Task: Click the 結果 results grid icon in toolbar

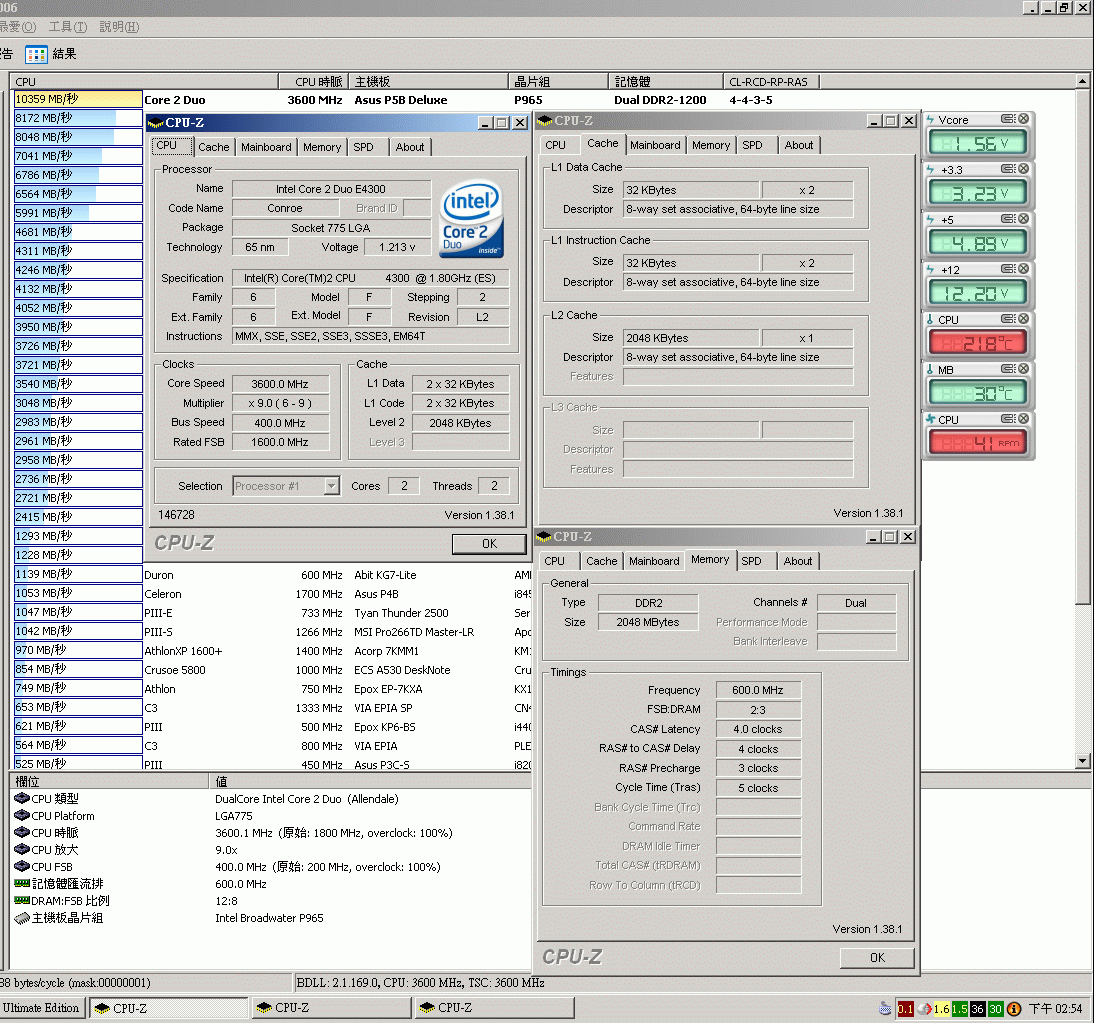Action: [x=36, y=54]
